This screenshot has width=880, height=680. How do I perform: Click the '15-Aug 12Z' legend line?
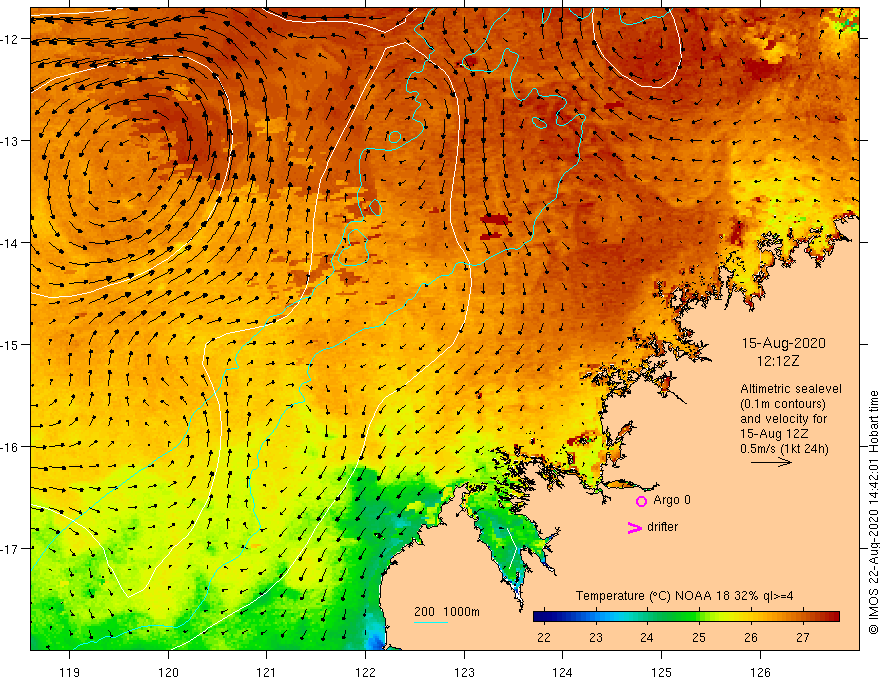(774, 434)
